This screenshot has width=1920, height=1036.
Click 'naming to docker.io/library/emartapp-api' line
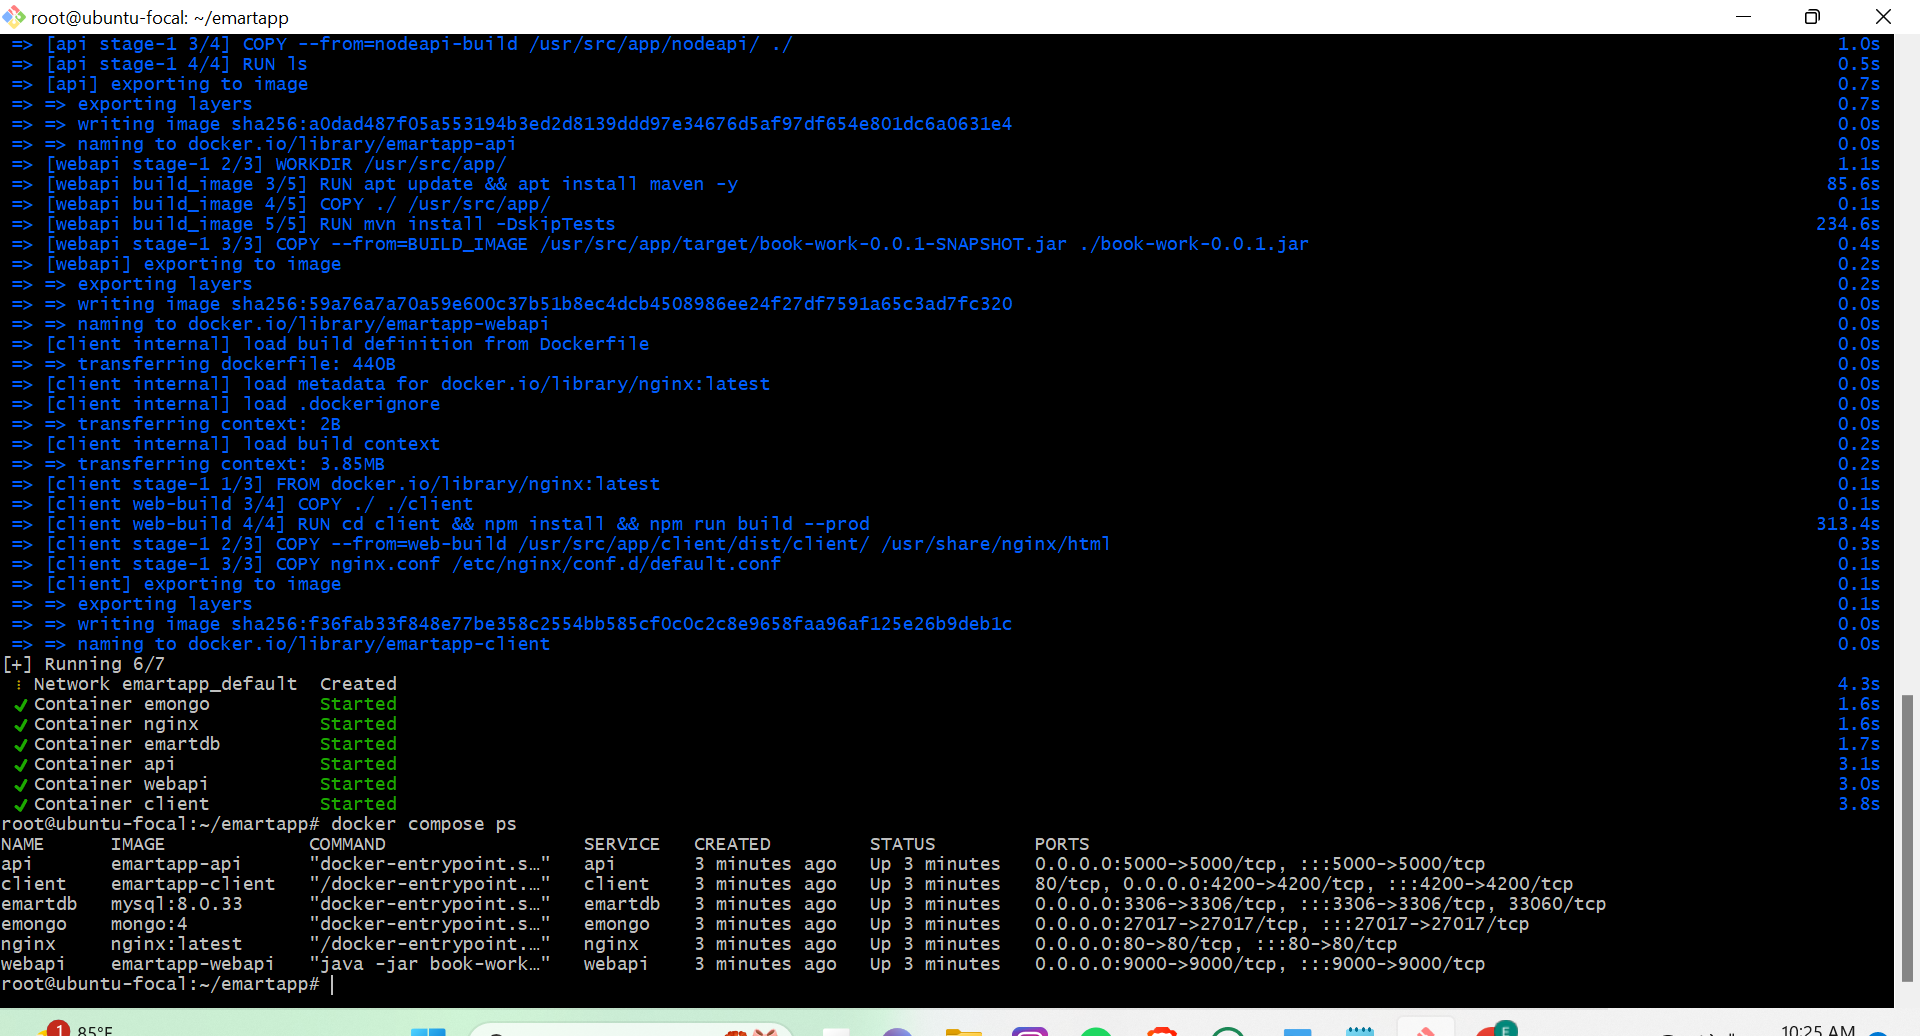pyautogui.click(x=297, y=144)
